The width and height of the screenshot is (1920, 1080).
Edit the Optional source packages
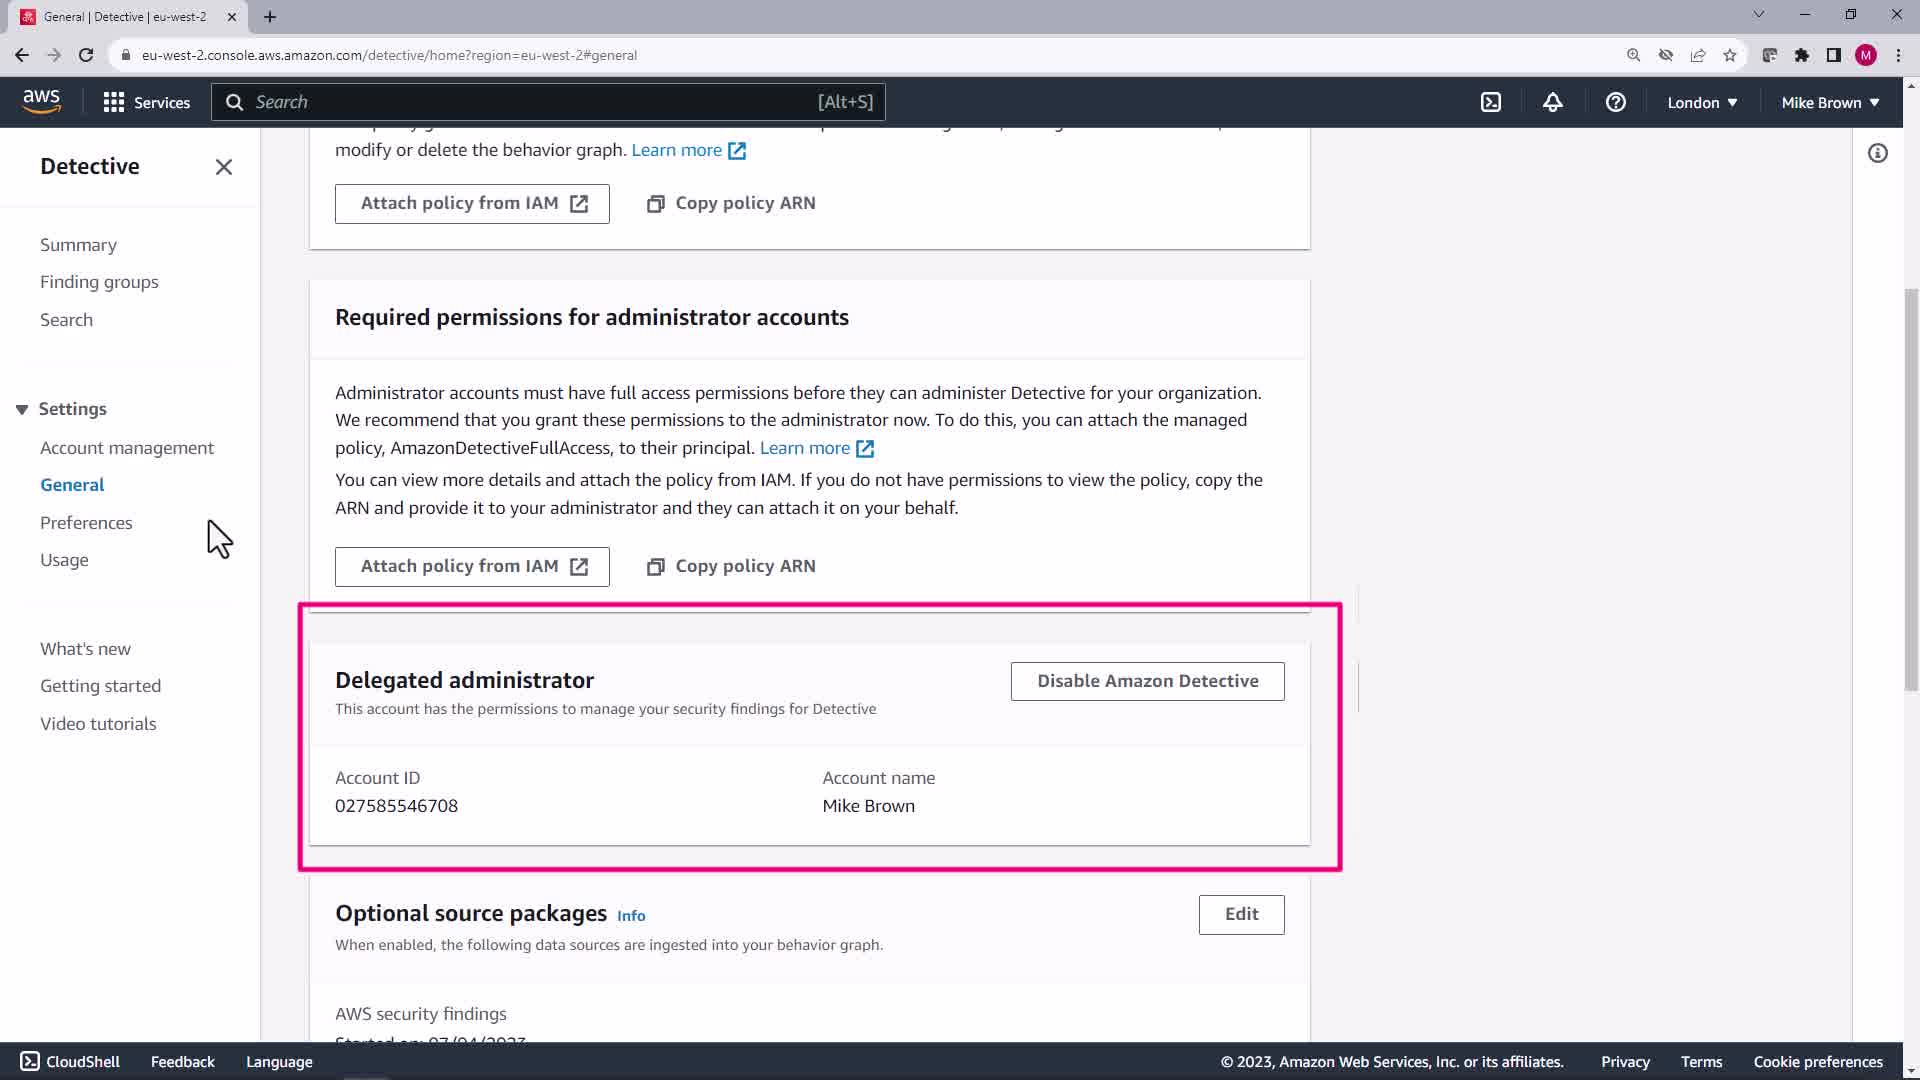pyautogui.click(x=1241, y=914)
